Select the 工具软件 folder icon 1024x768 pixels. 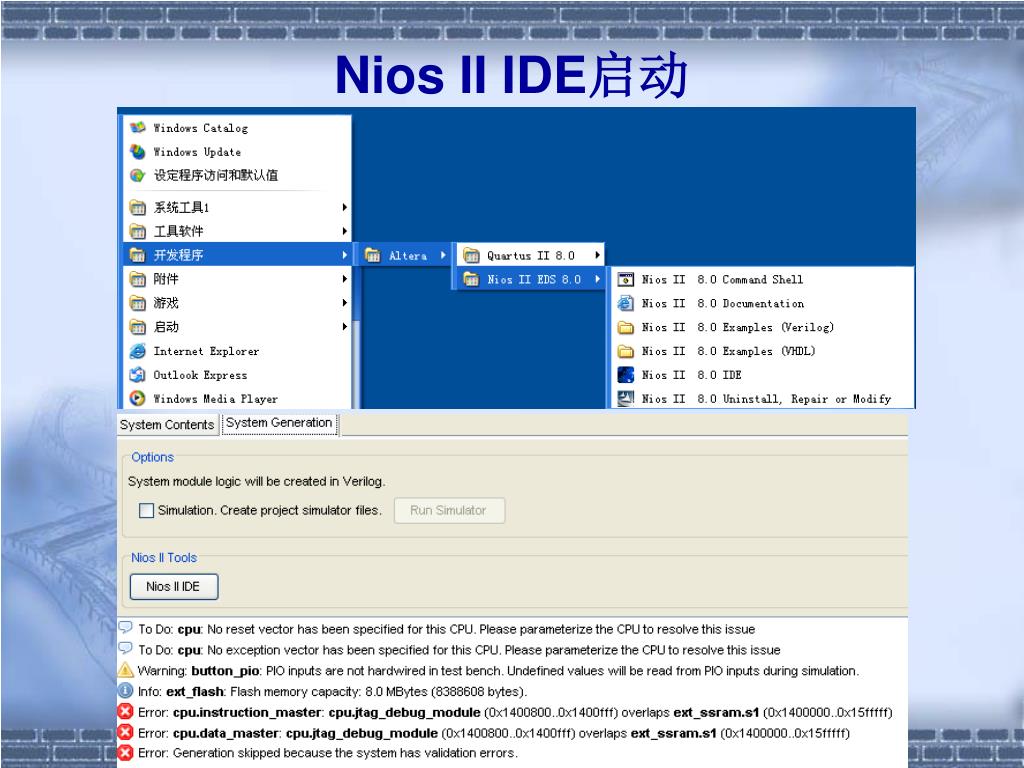pos(137,231)
